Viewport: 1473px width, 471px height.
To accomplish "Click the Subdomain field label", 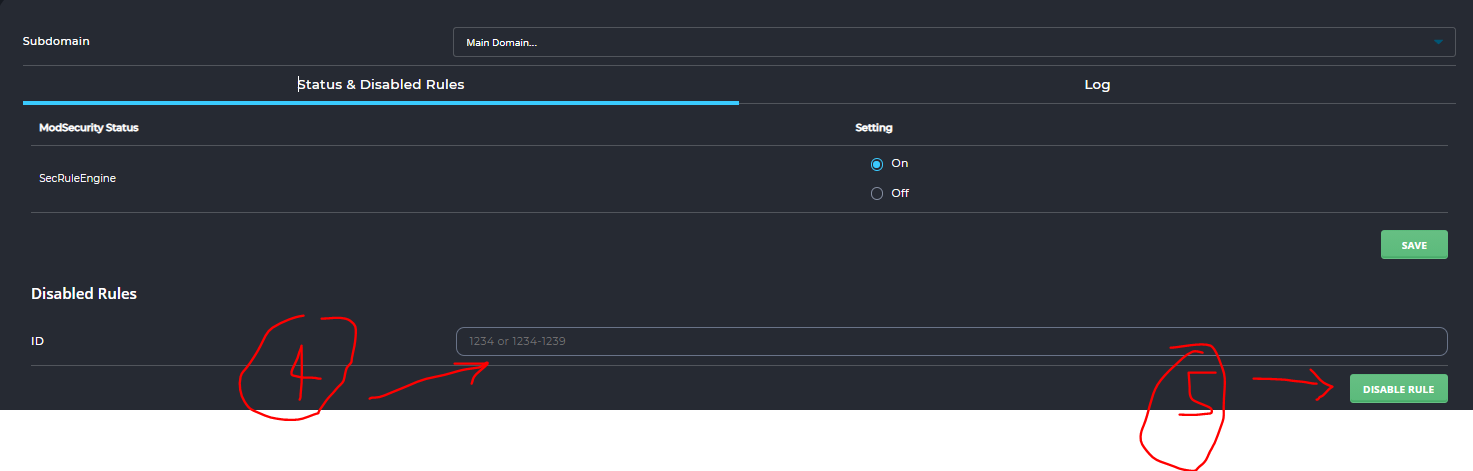I will point(63,42).
